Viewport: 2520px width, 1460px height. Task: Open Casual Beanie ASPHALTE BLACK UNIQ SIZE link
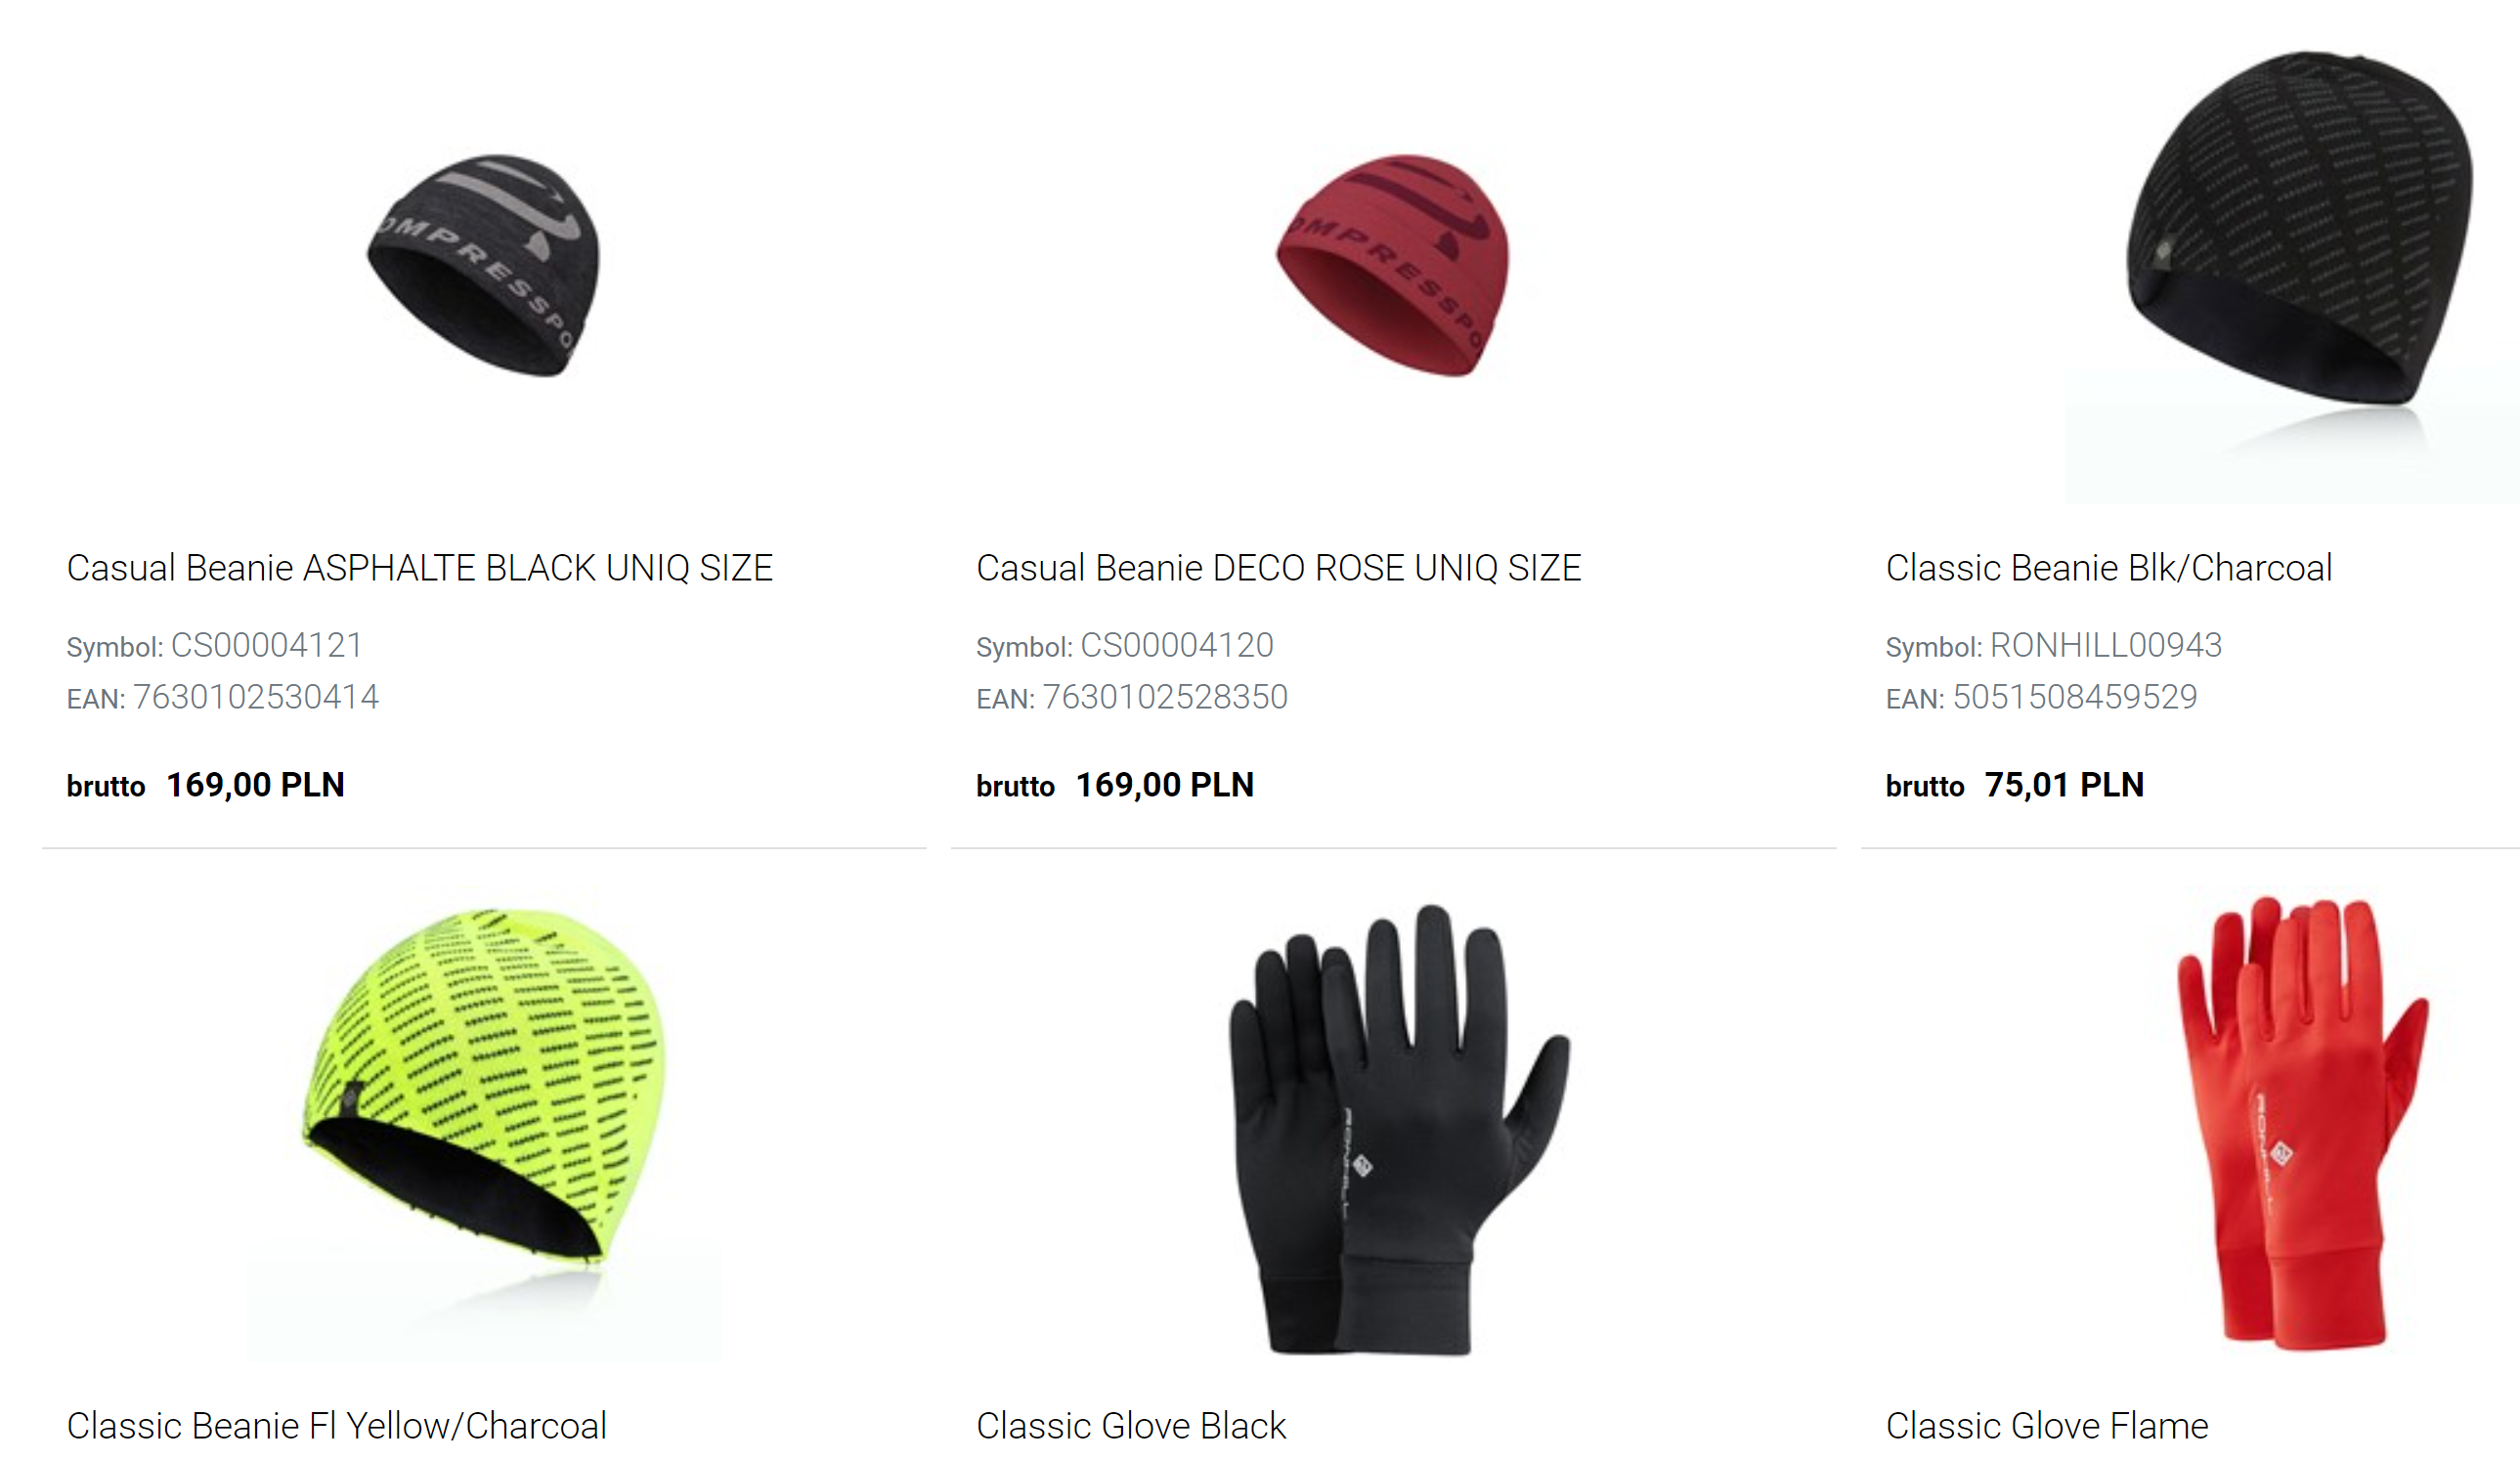tap(419, 568)
